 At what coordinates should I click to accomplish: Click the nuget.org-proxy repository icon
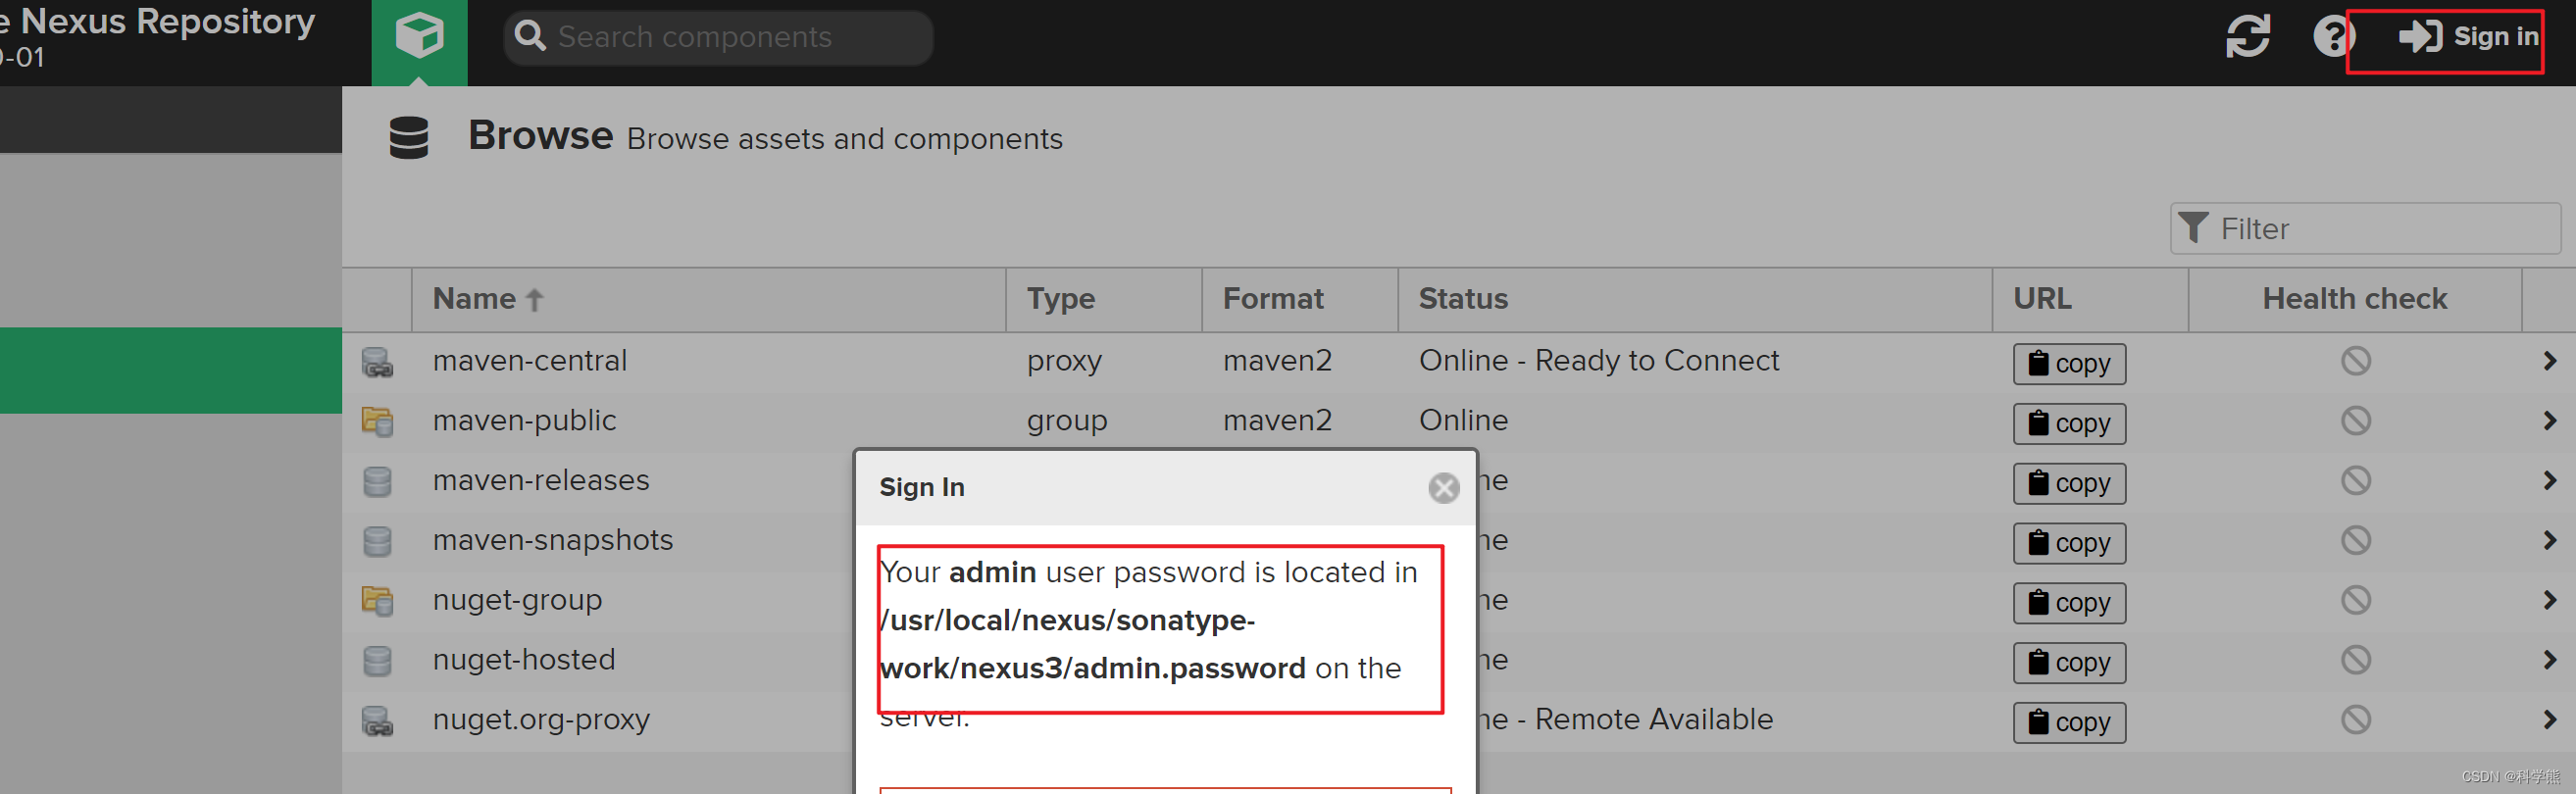point(377,721)
